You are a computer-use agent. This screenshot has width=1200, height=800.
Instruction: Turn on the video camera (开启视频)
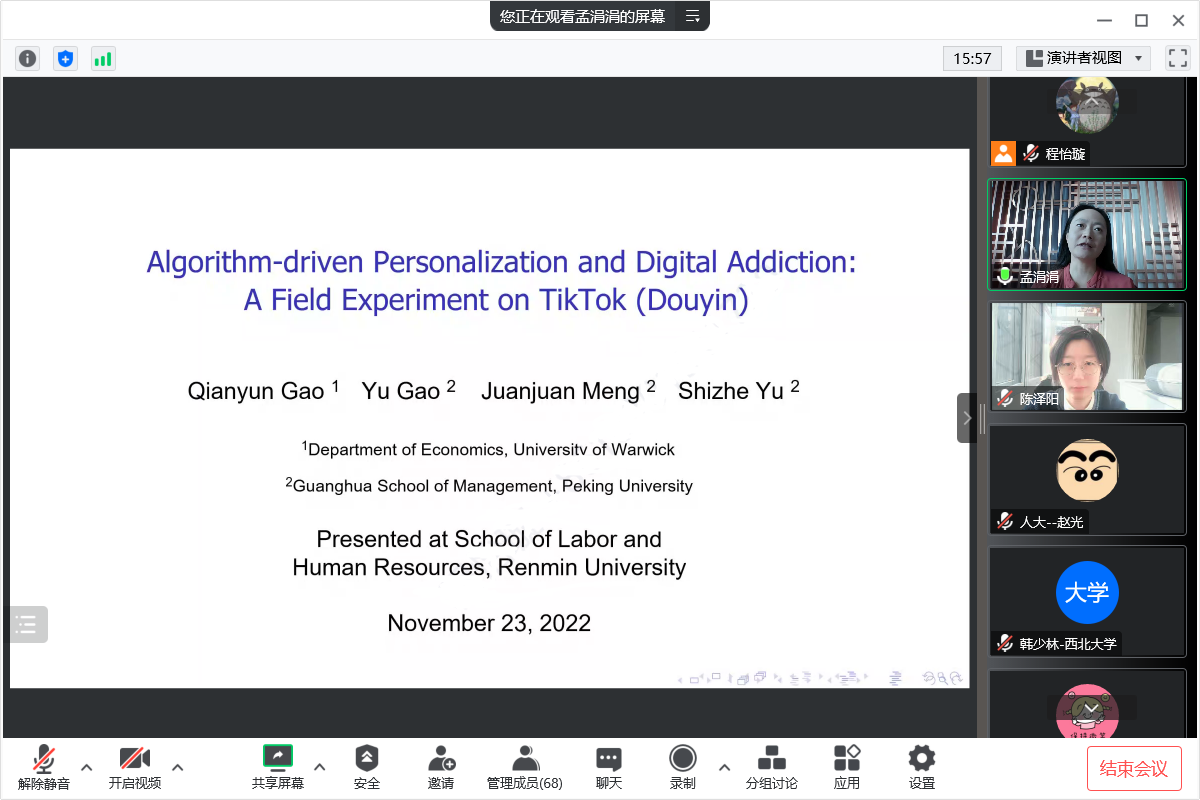[134, 766]
